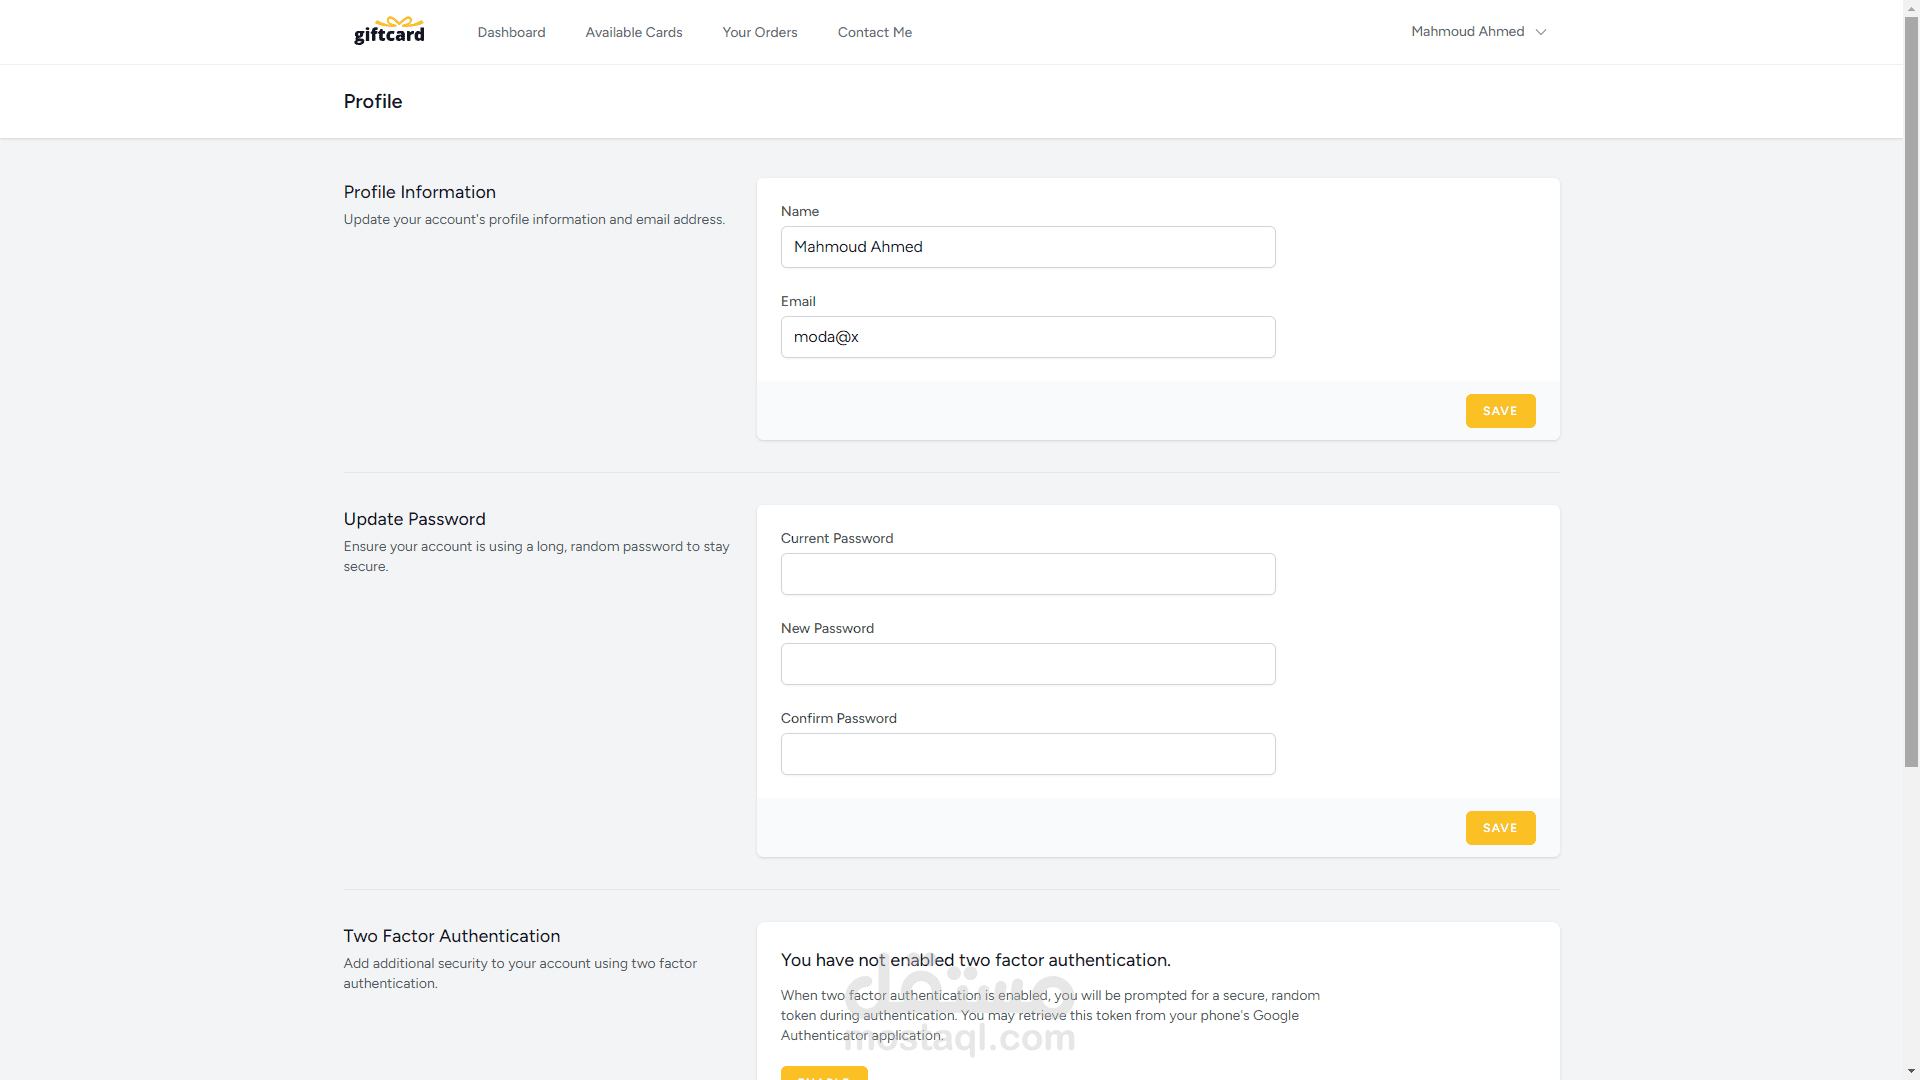The height and width of the screenshot is (1080, 1920).
Task: Click into the Email input field
Action: 1027,337
